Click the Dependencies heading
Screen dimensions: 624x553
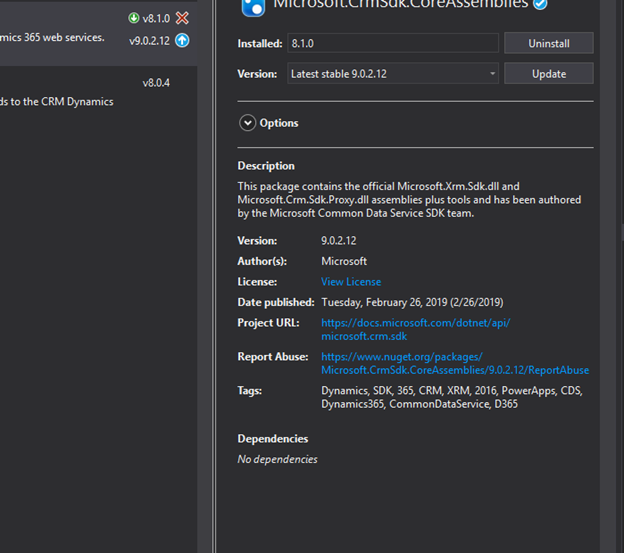(273, 438)
